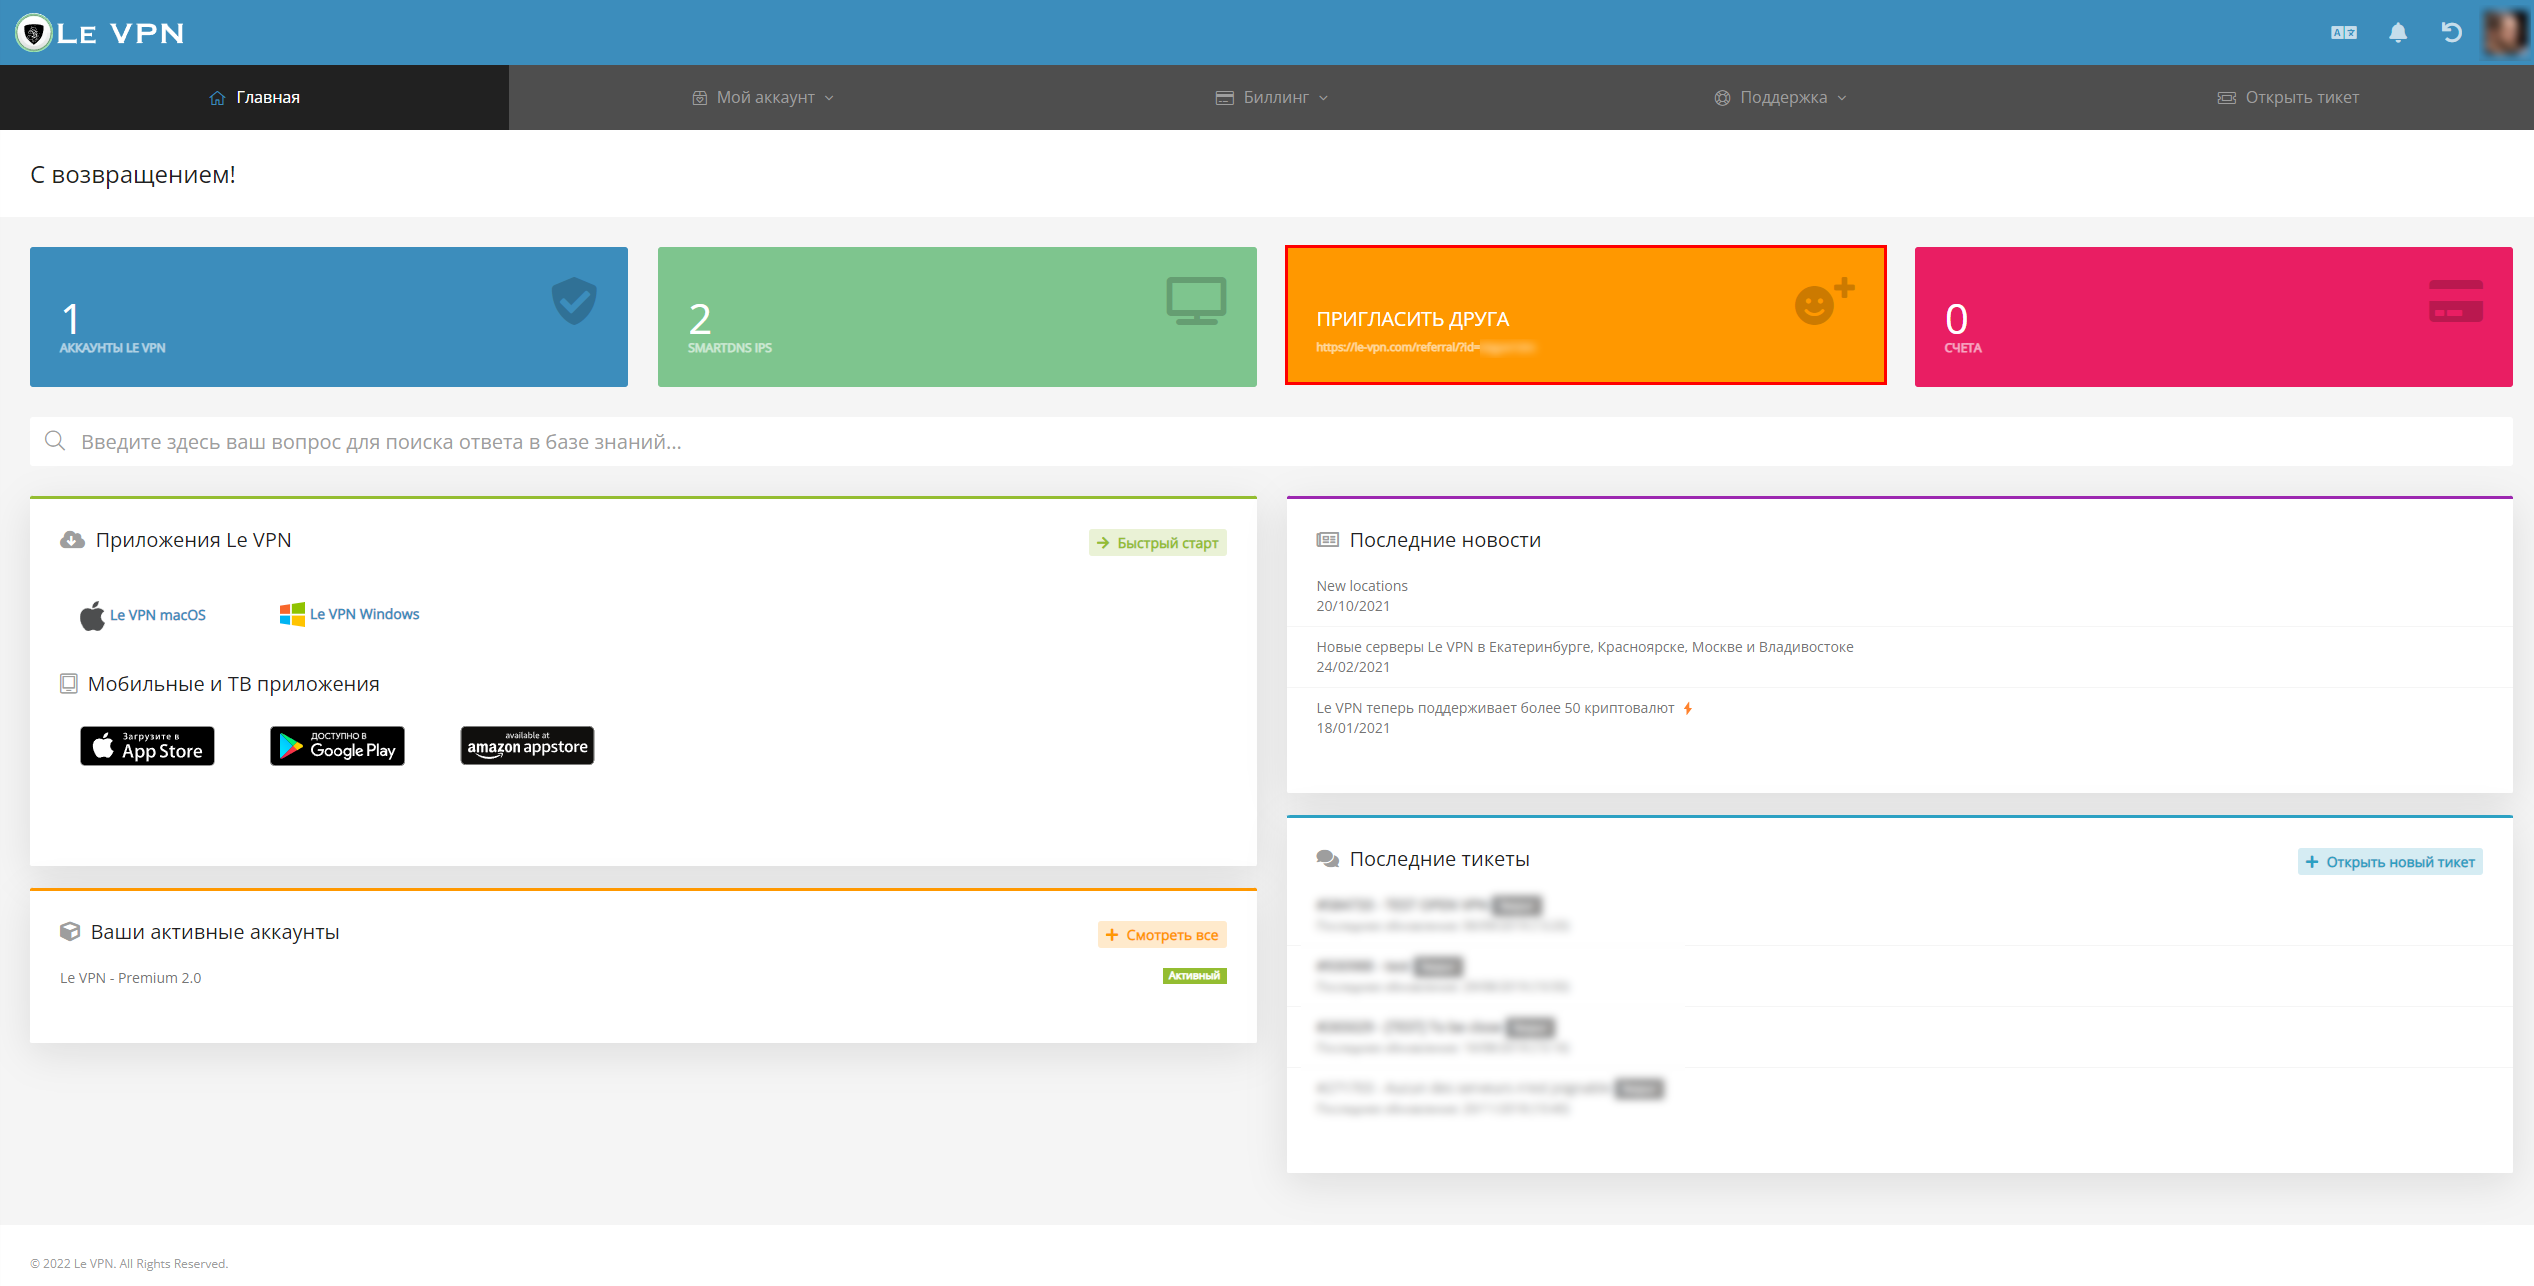Click the credit card icon on Счета tile

(x=2456, y=301)
